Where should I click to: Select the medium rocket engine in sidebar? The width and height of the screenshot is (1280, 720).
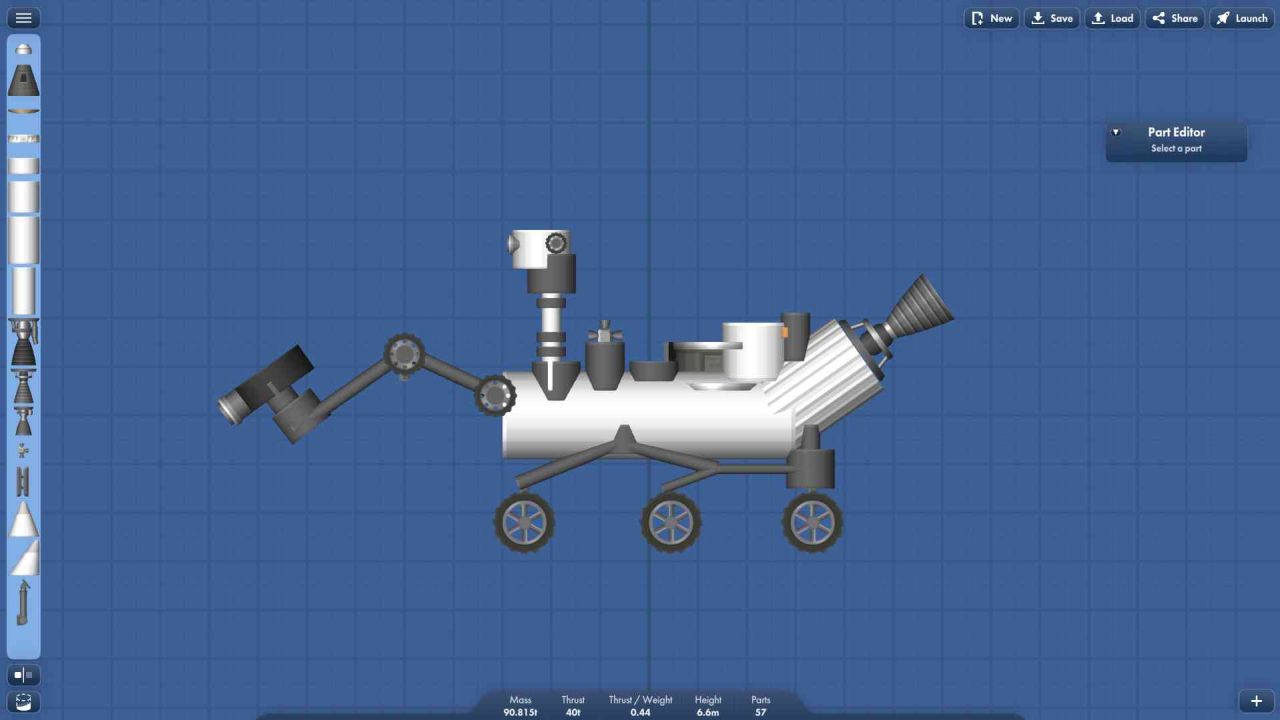tap(23, 387)
